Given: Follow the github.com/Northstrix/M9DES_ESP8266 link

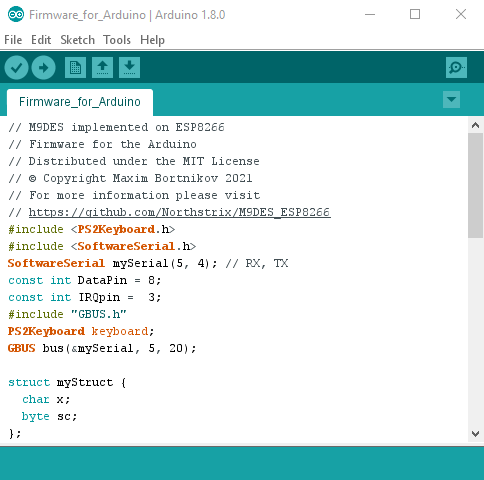Looking at the screenshot, I should 180,212.
